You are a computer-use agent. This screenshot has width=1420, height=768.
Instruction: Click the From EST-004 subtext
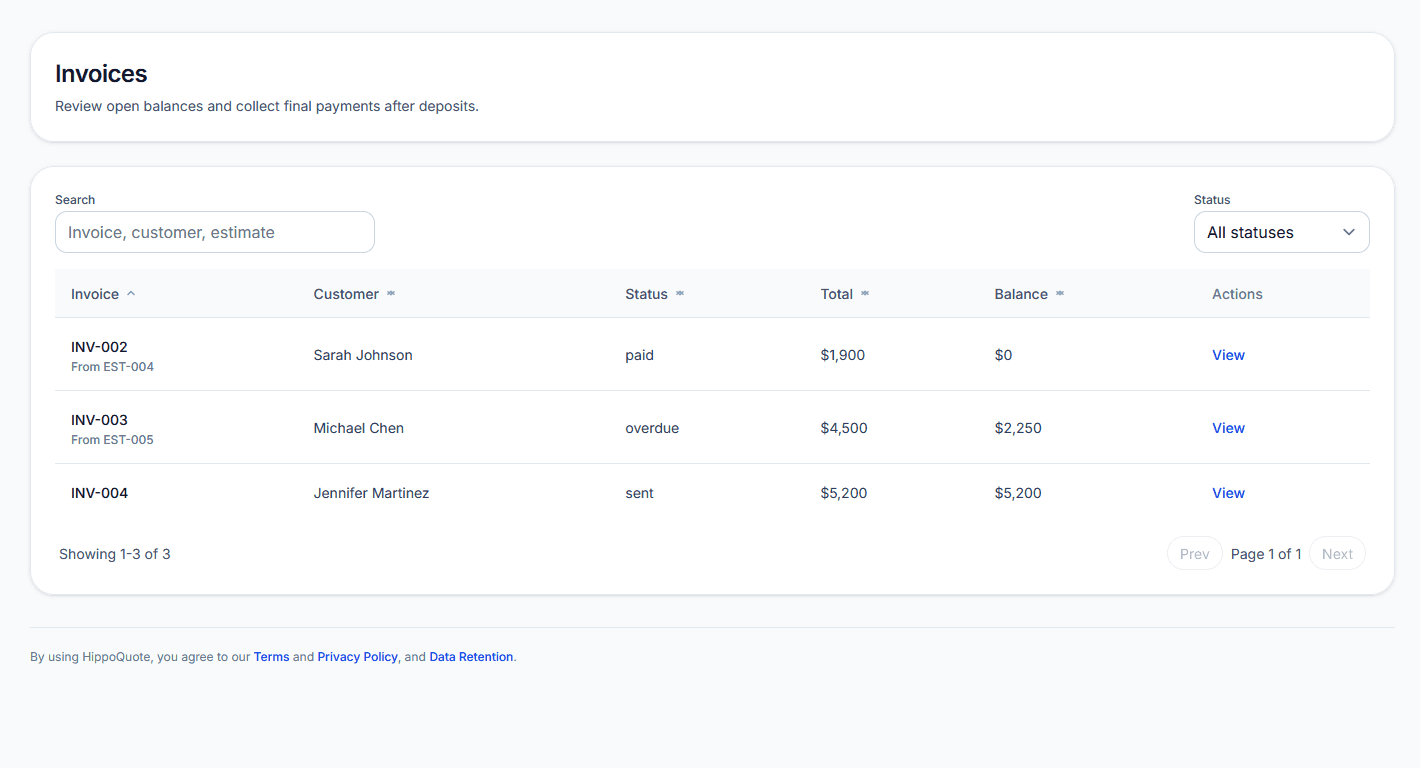coord(112,367)
